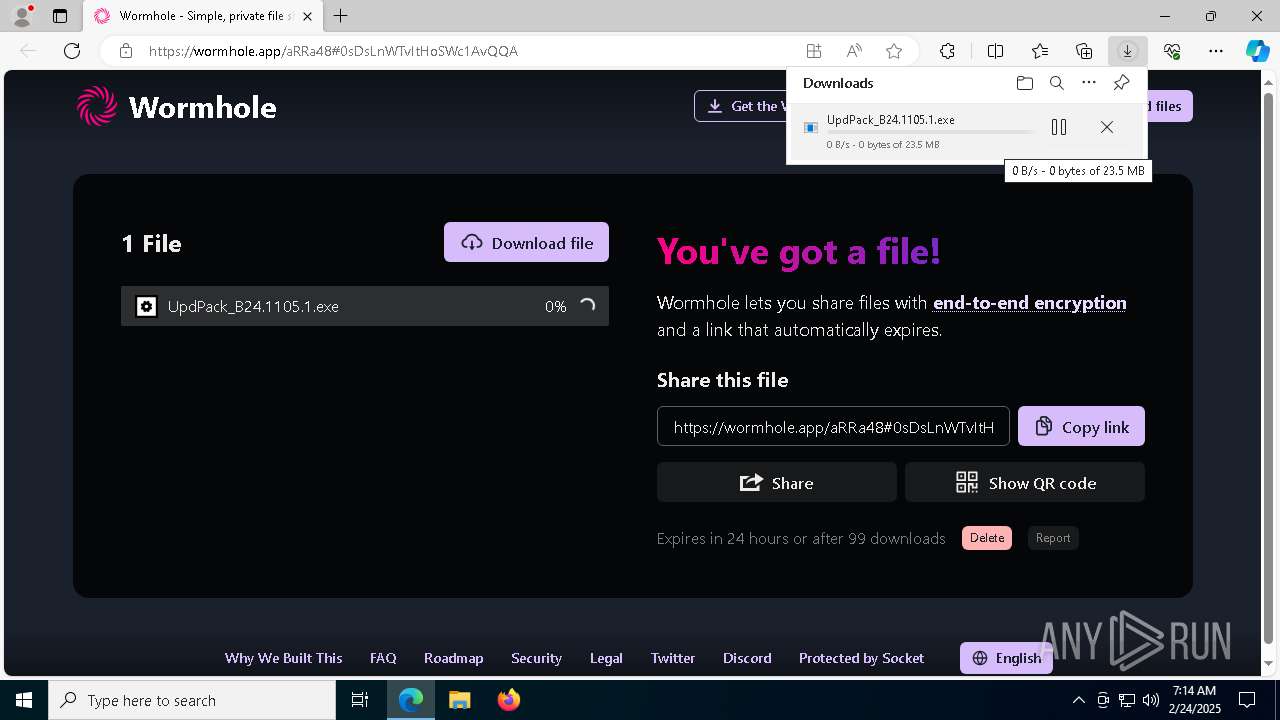This screenshot has height=720, width=1280.
Task: Open the tab actions menu icon
Action: coord(60,16)
